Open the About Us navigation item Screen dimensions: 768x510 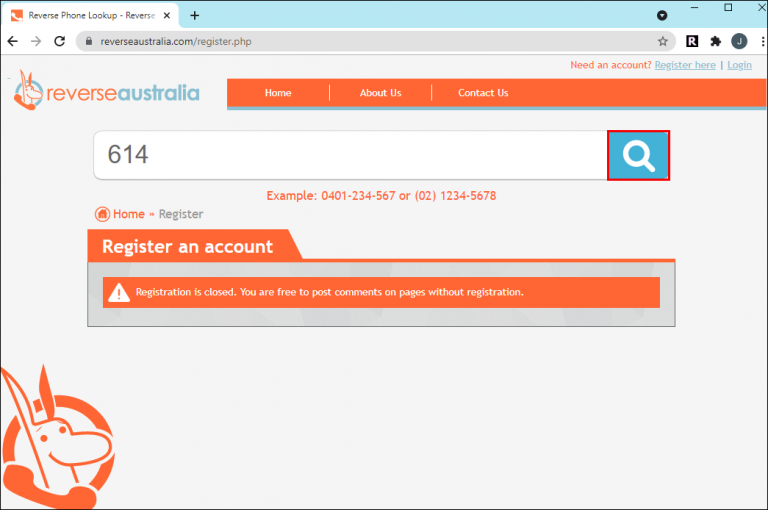pyautogui.click(x=381, y=93)
